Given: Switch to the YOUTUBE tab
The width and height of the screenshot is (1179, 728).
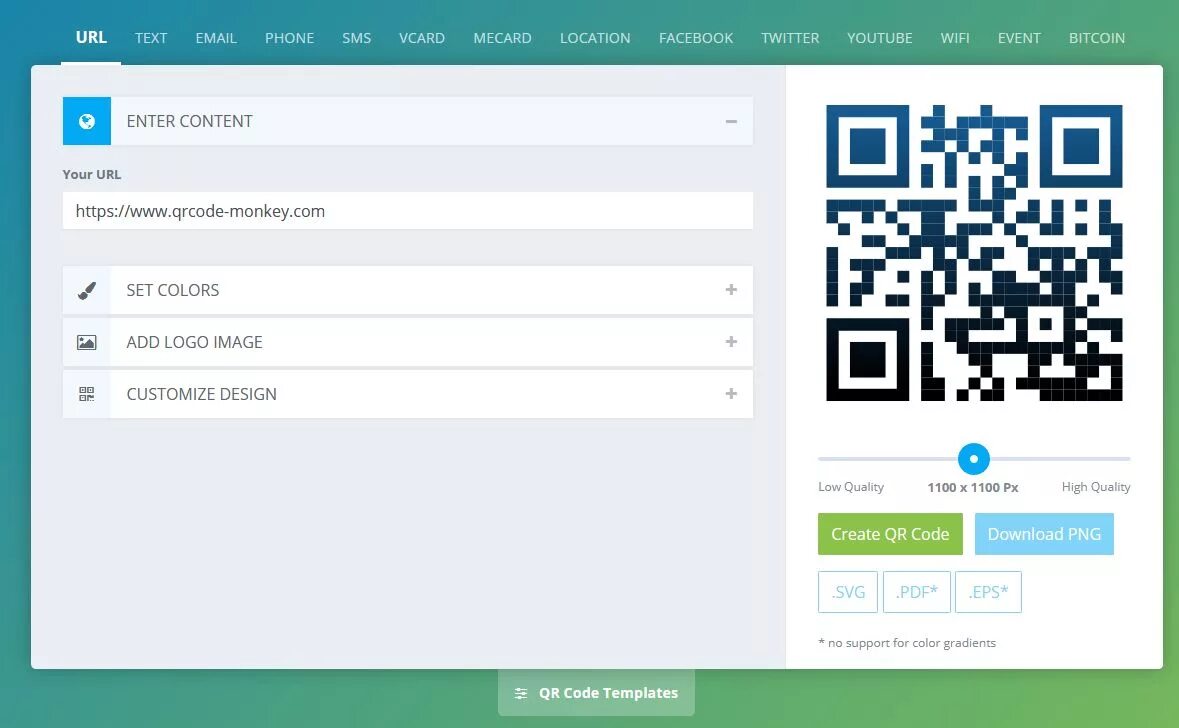Looking at the screenshot, I should point(879,38).
